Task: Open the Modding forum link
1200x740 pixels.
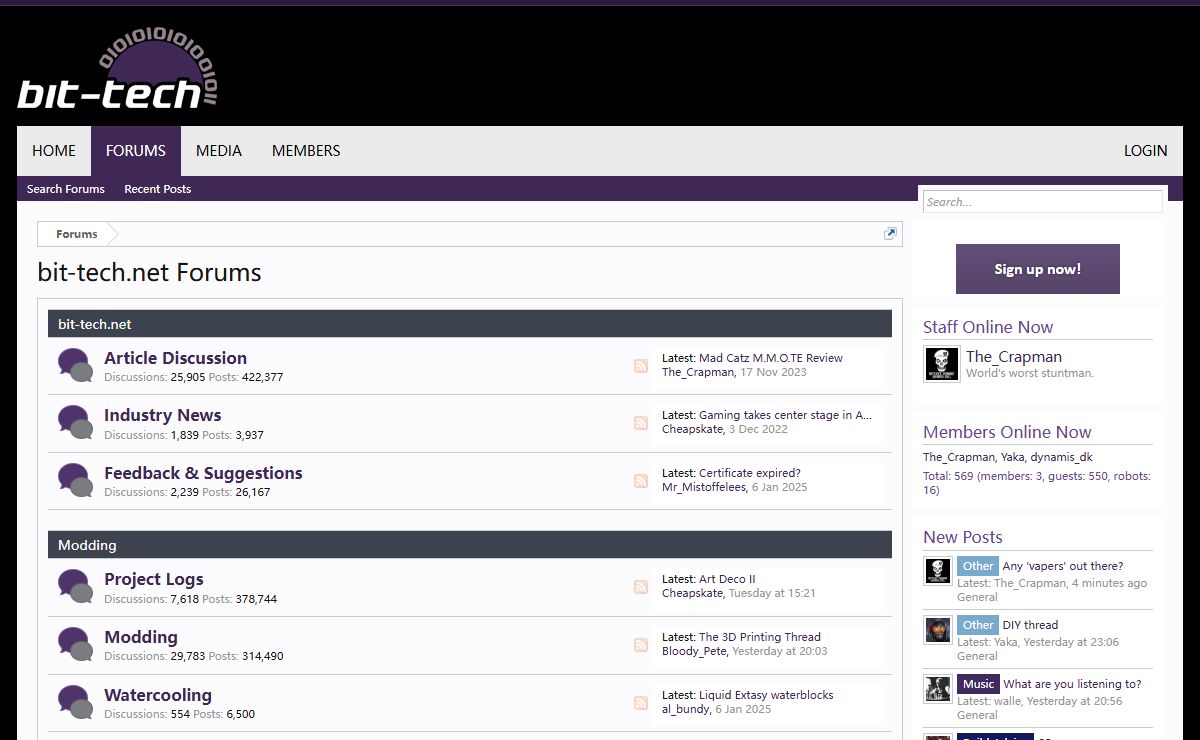Action: (x=141, y=637)
